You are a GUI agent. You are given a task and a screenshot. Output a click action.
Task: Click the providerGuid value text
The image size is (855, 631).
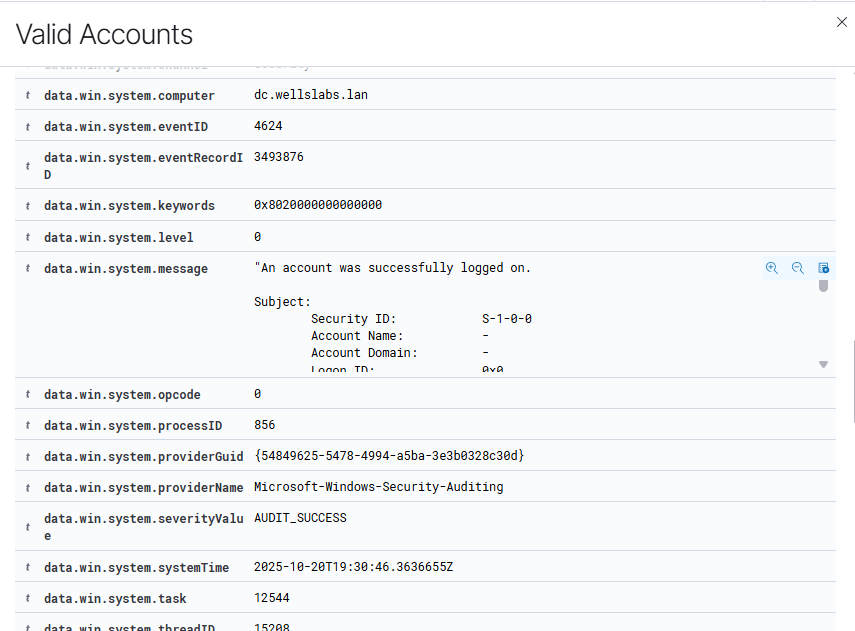(x=389, y=456)
